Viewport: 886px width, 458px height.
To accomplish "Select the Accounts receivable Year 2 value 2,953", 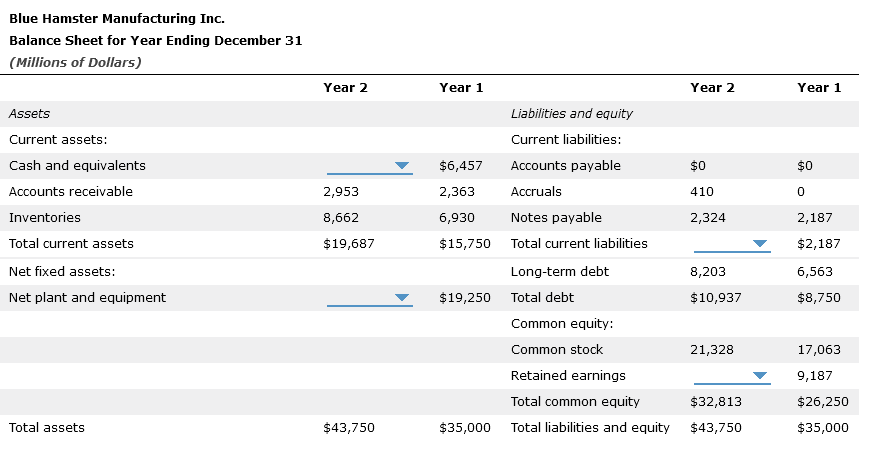I will pos(341,192).
